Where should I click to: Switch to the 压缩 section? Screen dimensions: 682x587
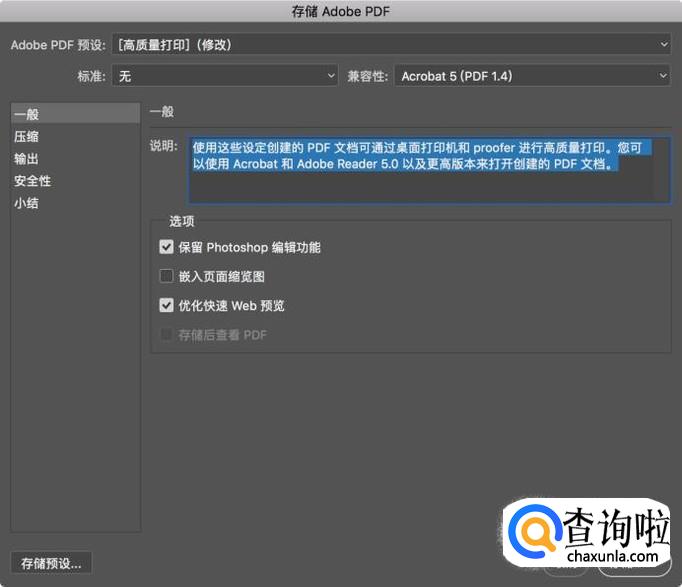[75, 137]
